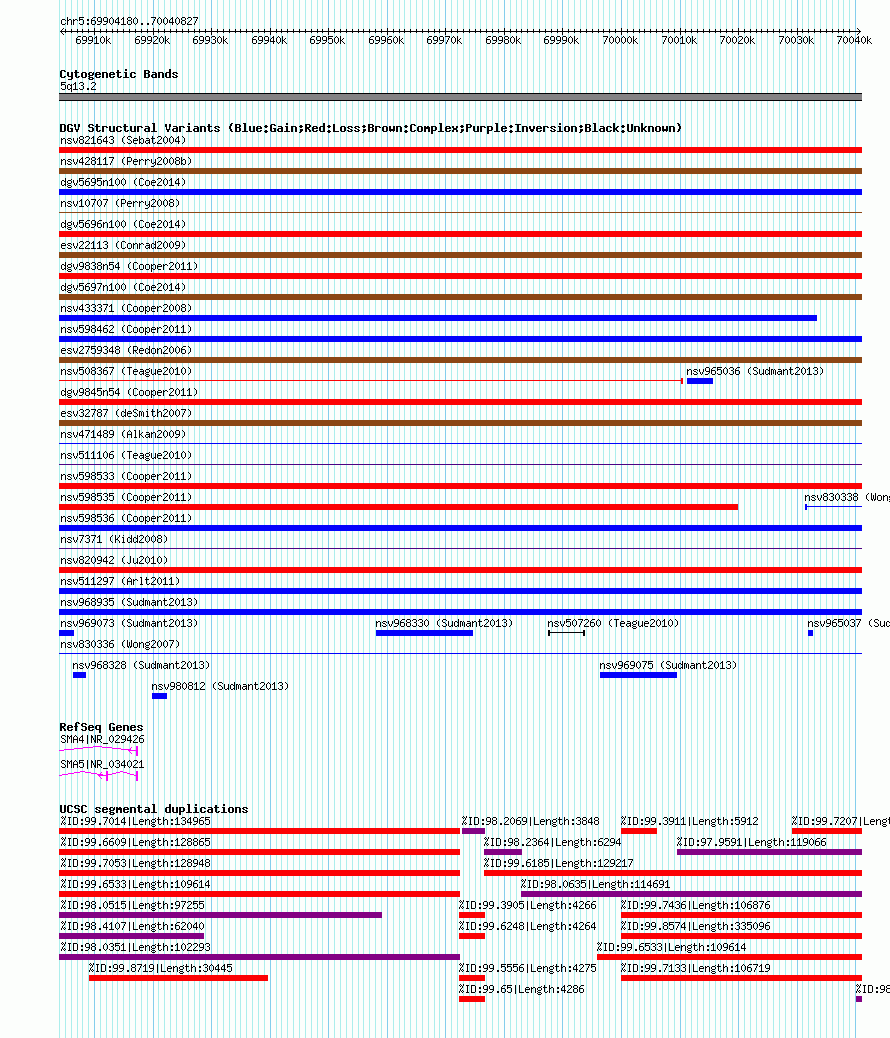Click the 5q13.2 band name label
This screenshot has height=1038, width=890.
[78, 86]
